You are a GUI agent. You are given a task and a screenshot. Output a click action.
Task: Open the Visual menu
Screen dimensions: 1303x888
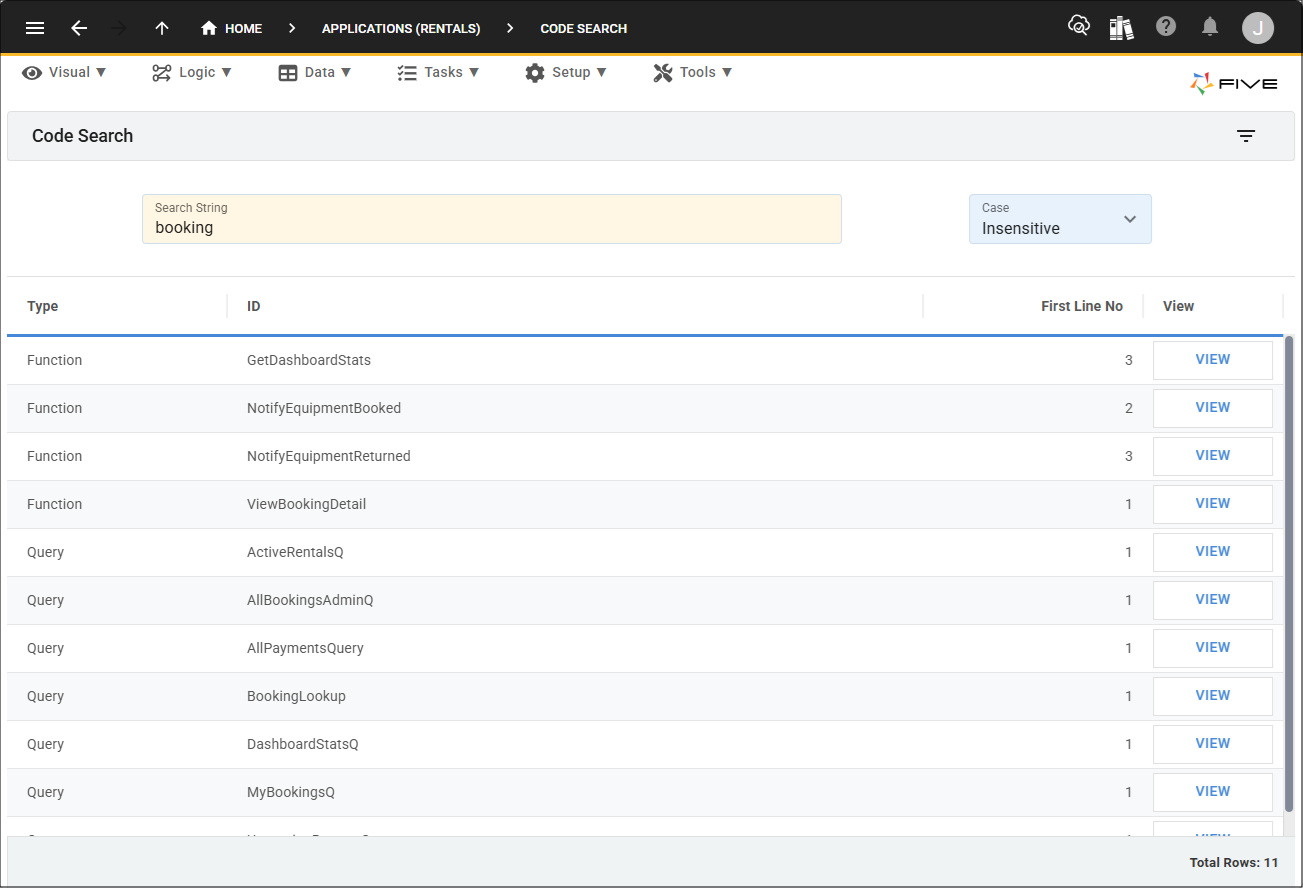(64, 72)
